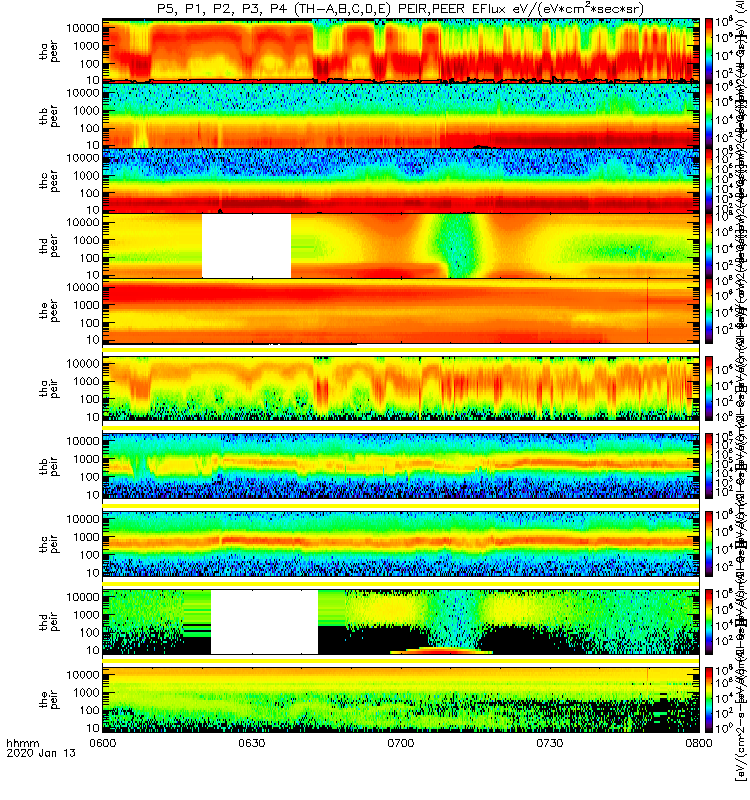Select the "thd peir" panel label
This screenshot has height=800, width=750.
tap(49, 621)
